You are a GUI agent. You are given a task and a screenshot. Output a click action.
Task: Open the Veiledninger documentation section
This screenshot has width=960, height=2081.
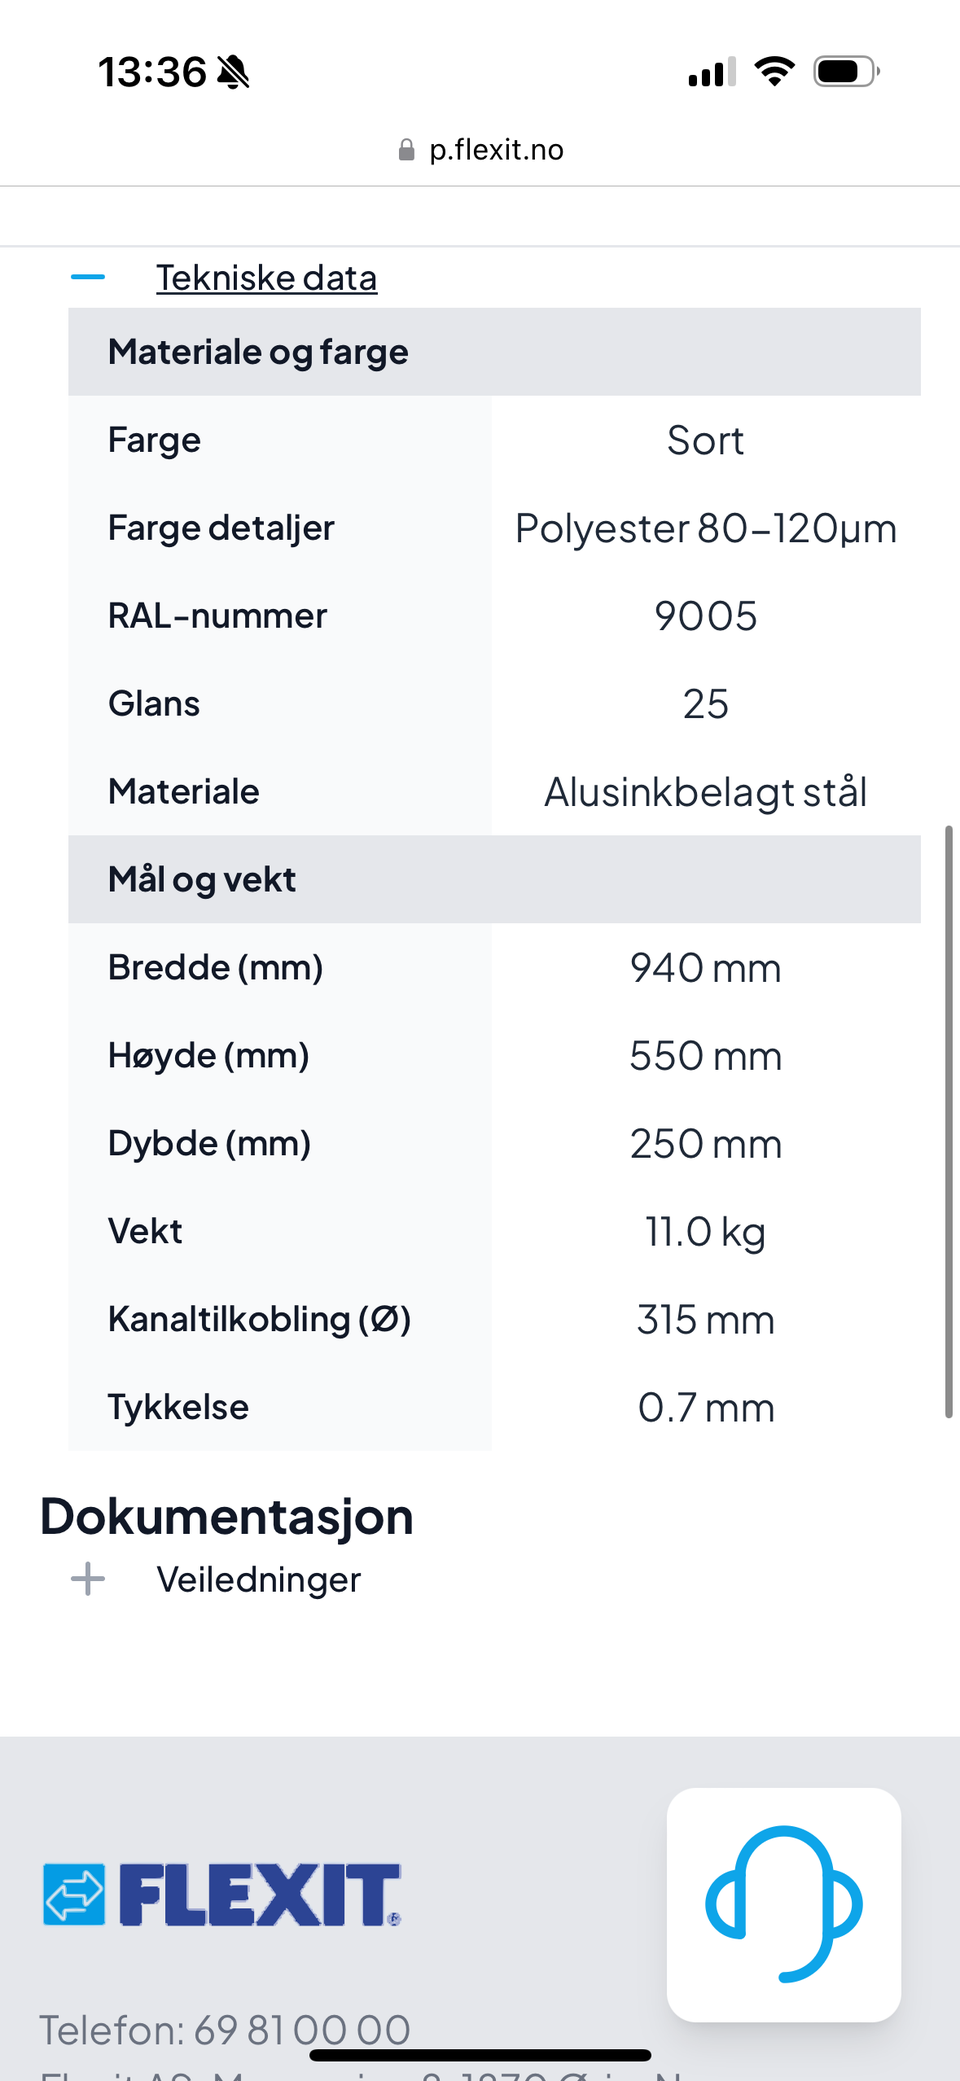pos(258,1579)
